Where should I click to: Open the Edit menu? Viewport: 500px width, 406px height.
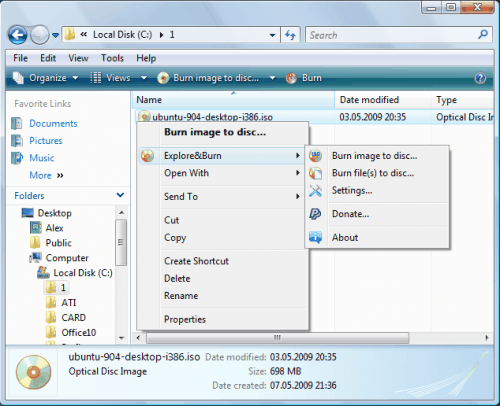click(48, 58)
